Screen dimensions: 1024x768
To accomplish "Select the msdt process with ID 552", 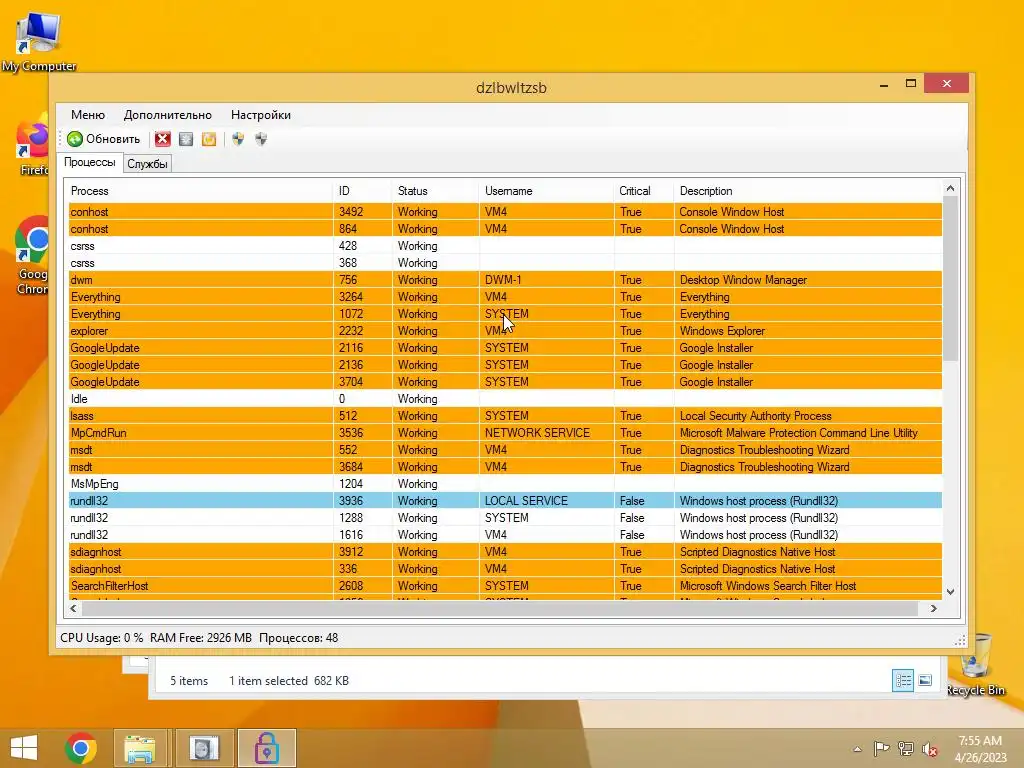I will point(505,449).
